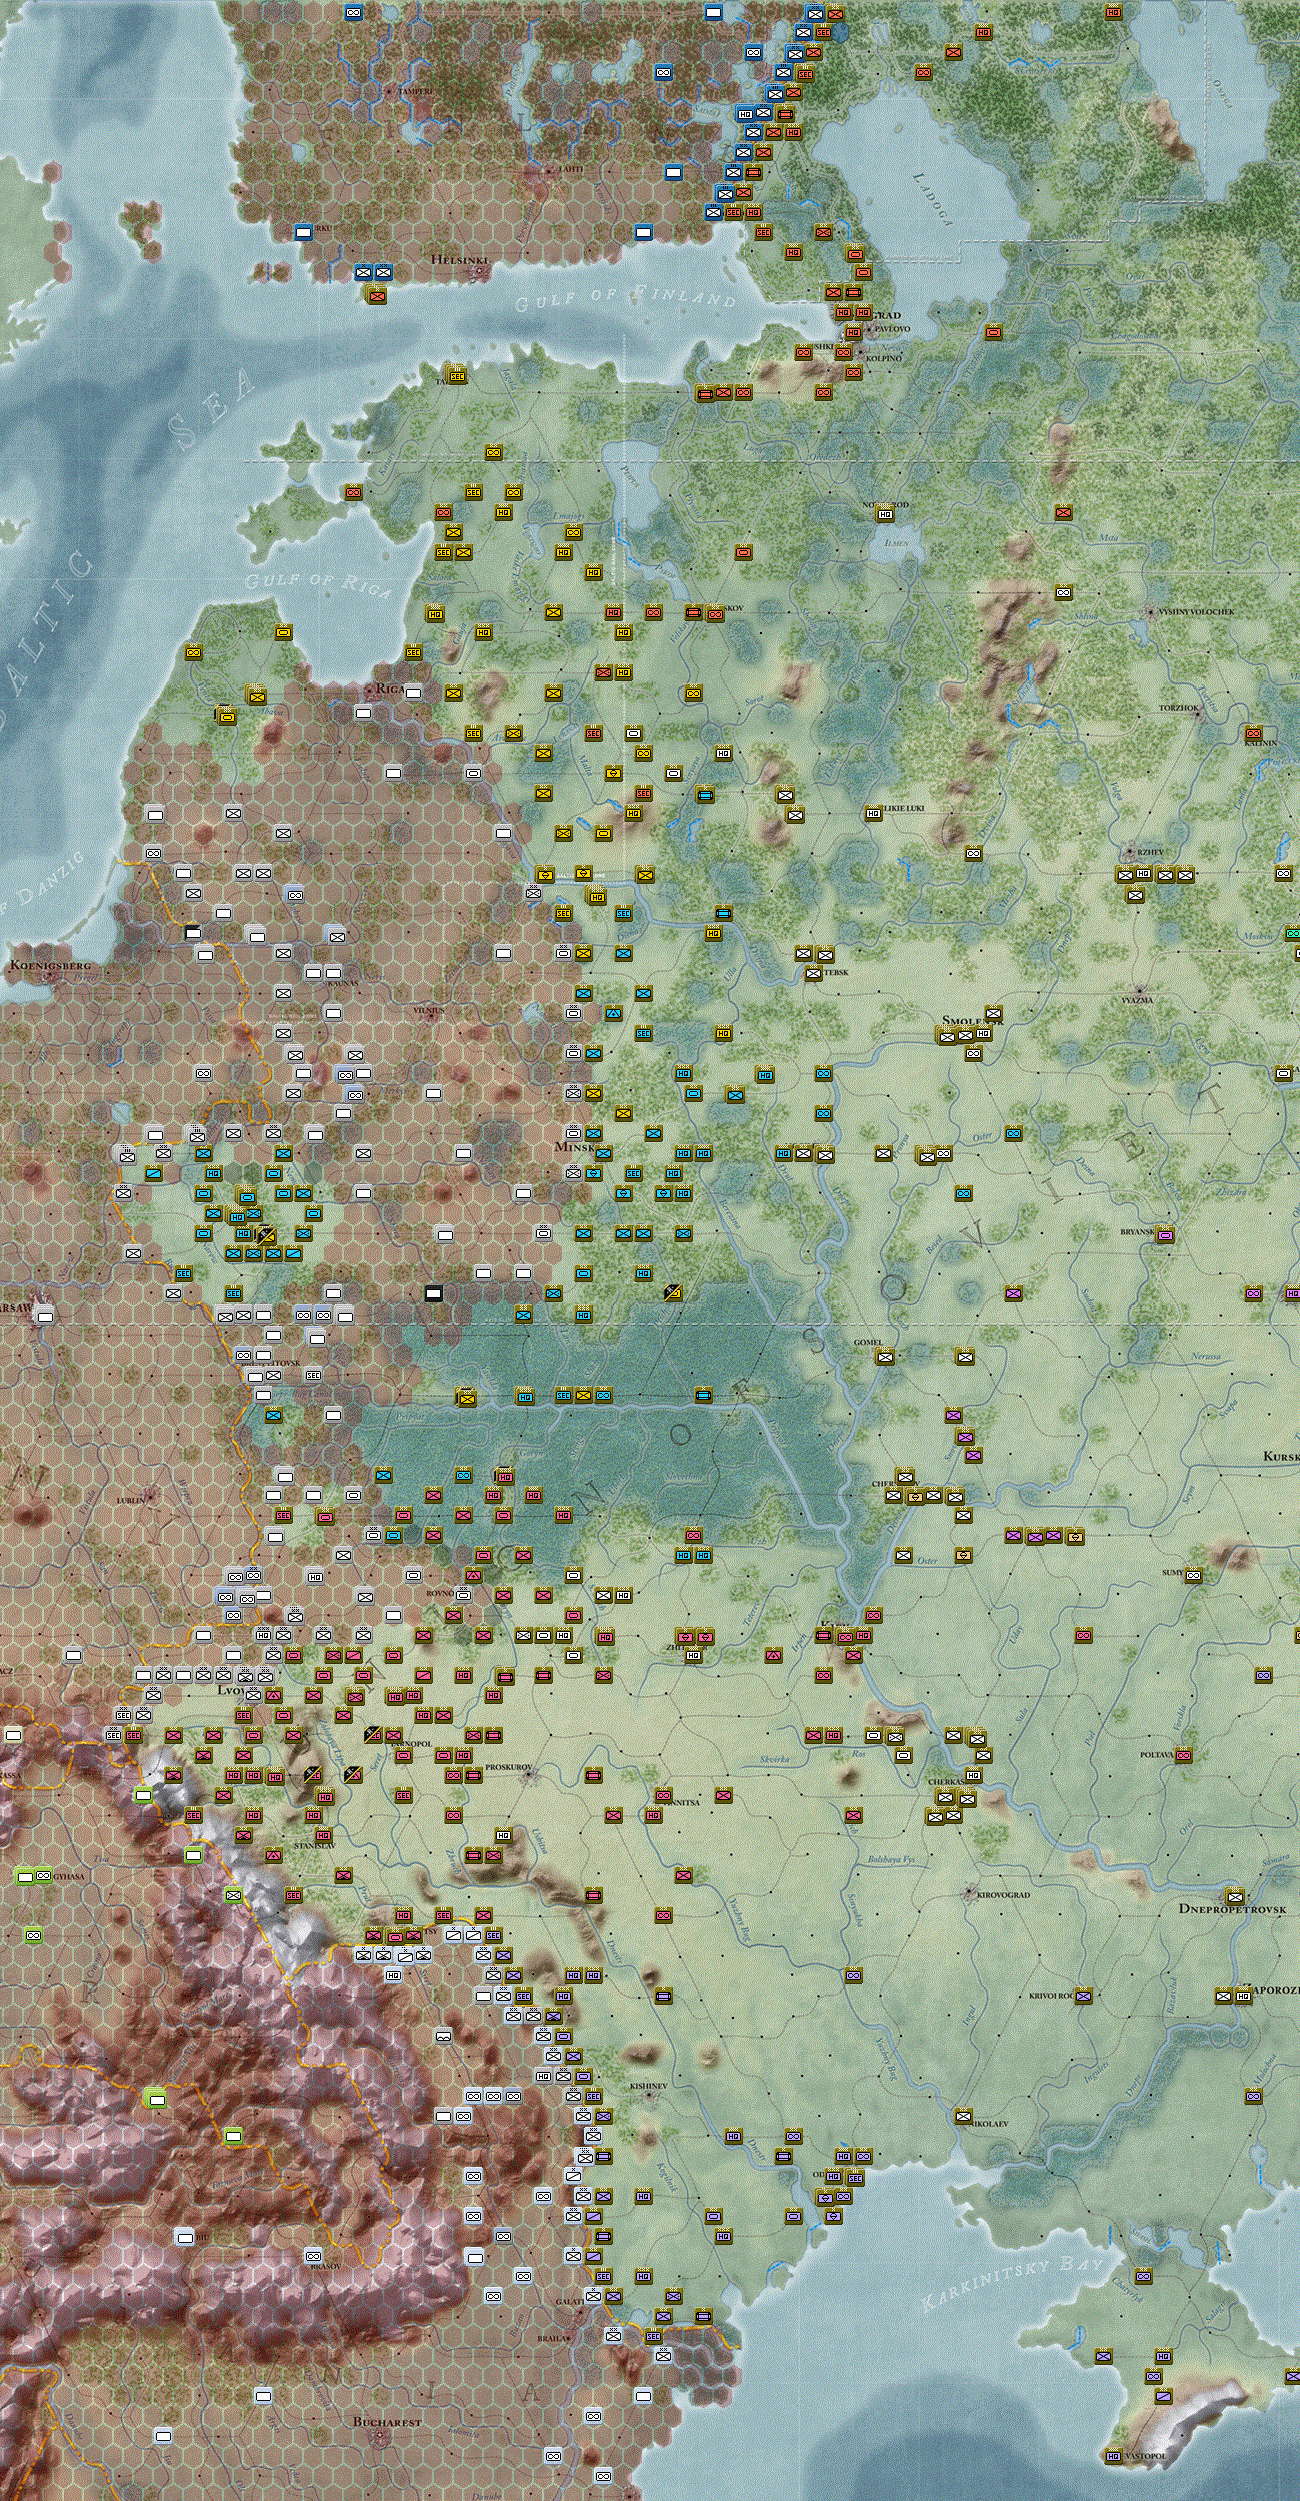
Task: Click the green counter touching the GYHASA label
Action: click(x=43, y=1875)
